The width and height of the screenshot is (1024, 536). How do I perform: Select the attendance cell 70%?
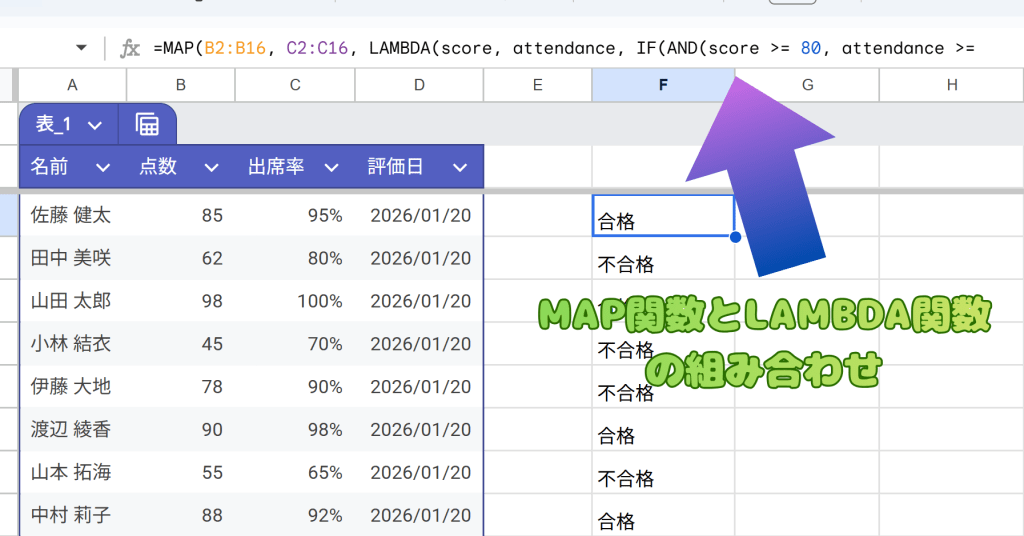point(295,344)
